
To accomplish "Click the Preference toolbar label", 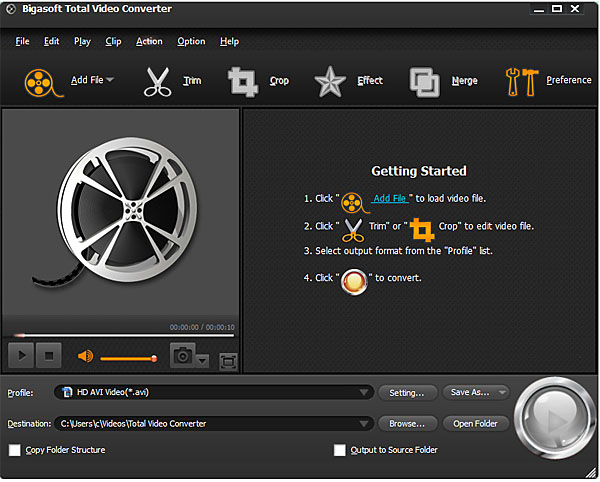I will coord(569,80).
